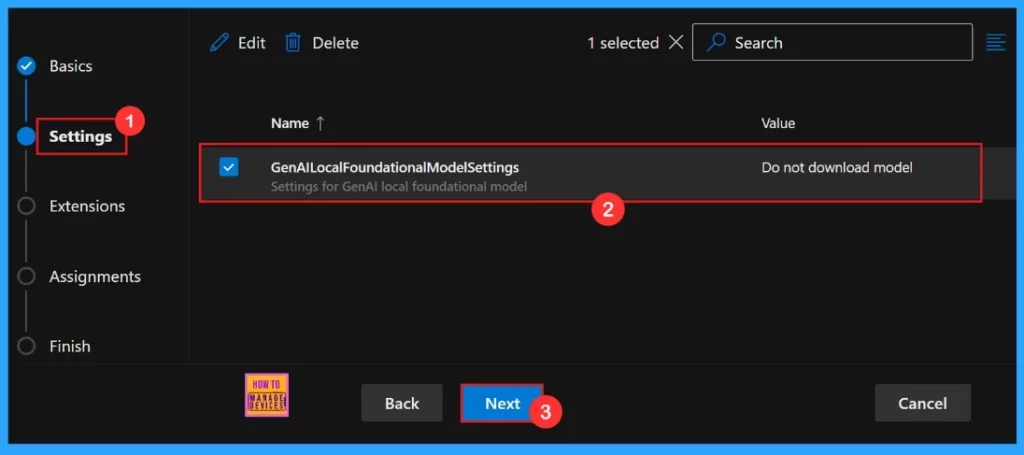Screen dimensions: 1024x455
Task: Sort by Name column arrow
Action: click(320, 123)
